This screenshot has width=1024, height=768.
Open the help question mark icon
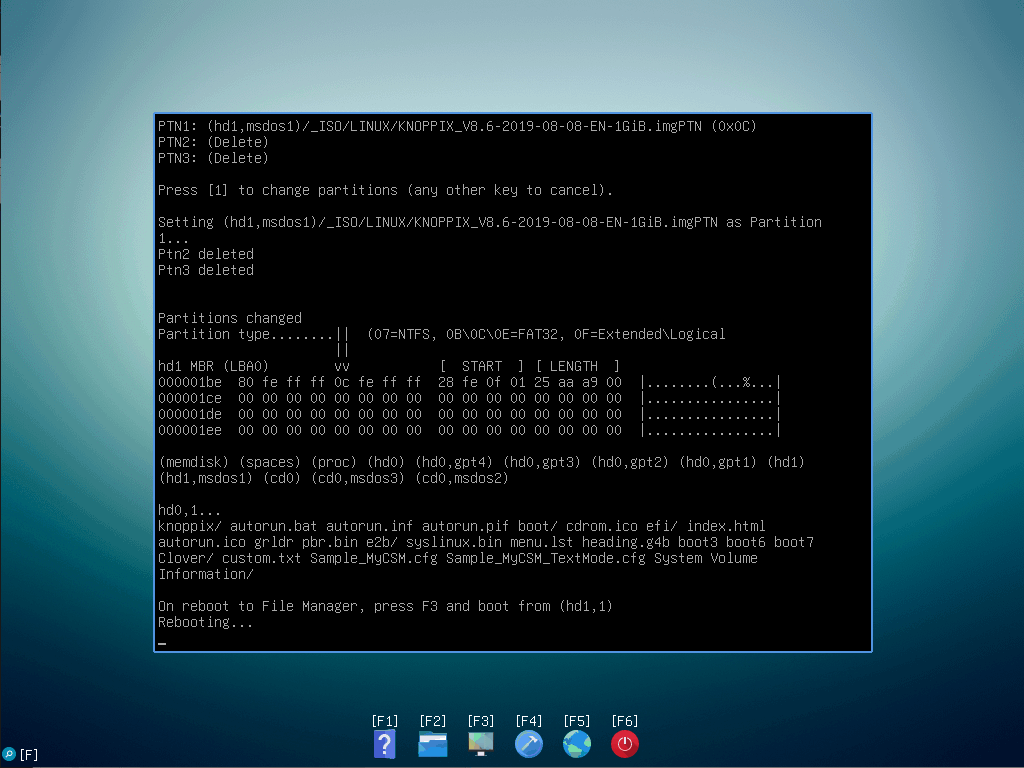(x=385, y=744)
